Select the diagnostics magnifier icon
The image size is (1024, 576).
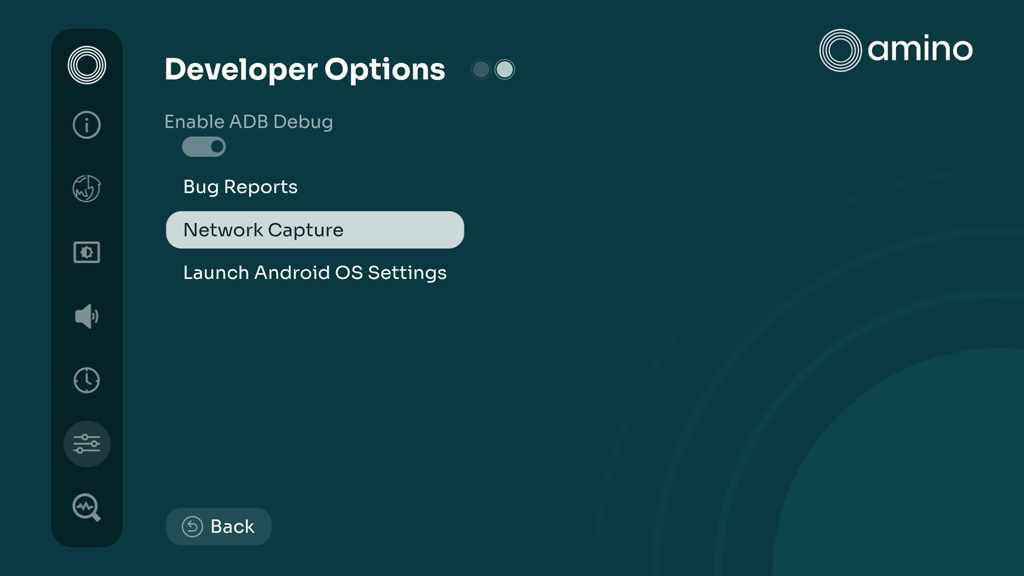click(x=86, y=507)
